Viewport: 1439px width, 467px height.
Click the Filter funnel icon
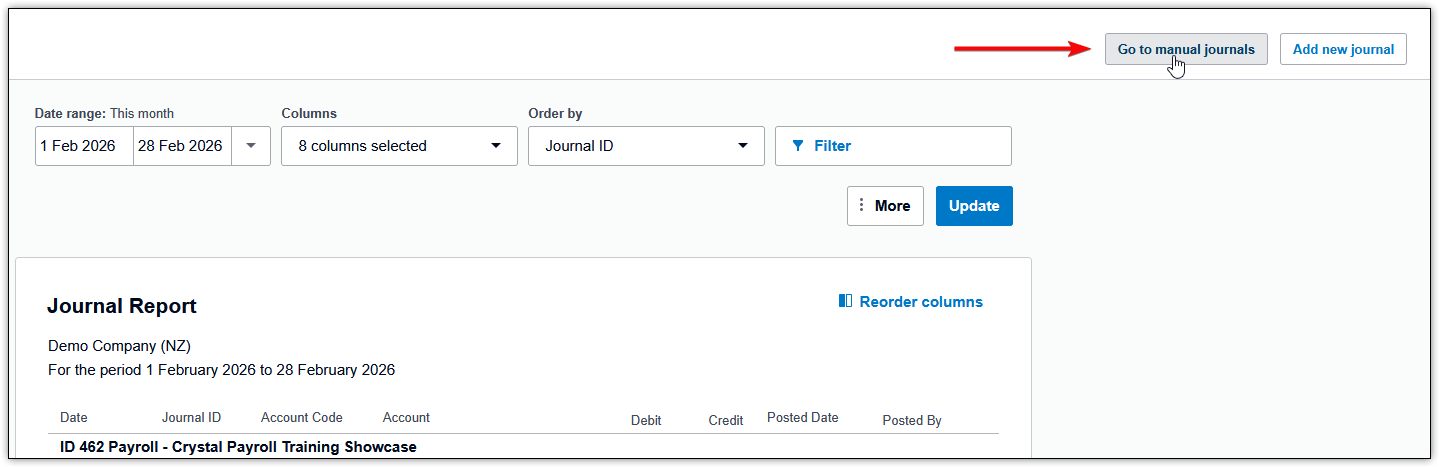(x=798, y=146)
